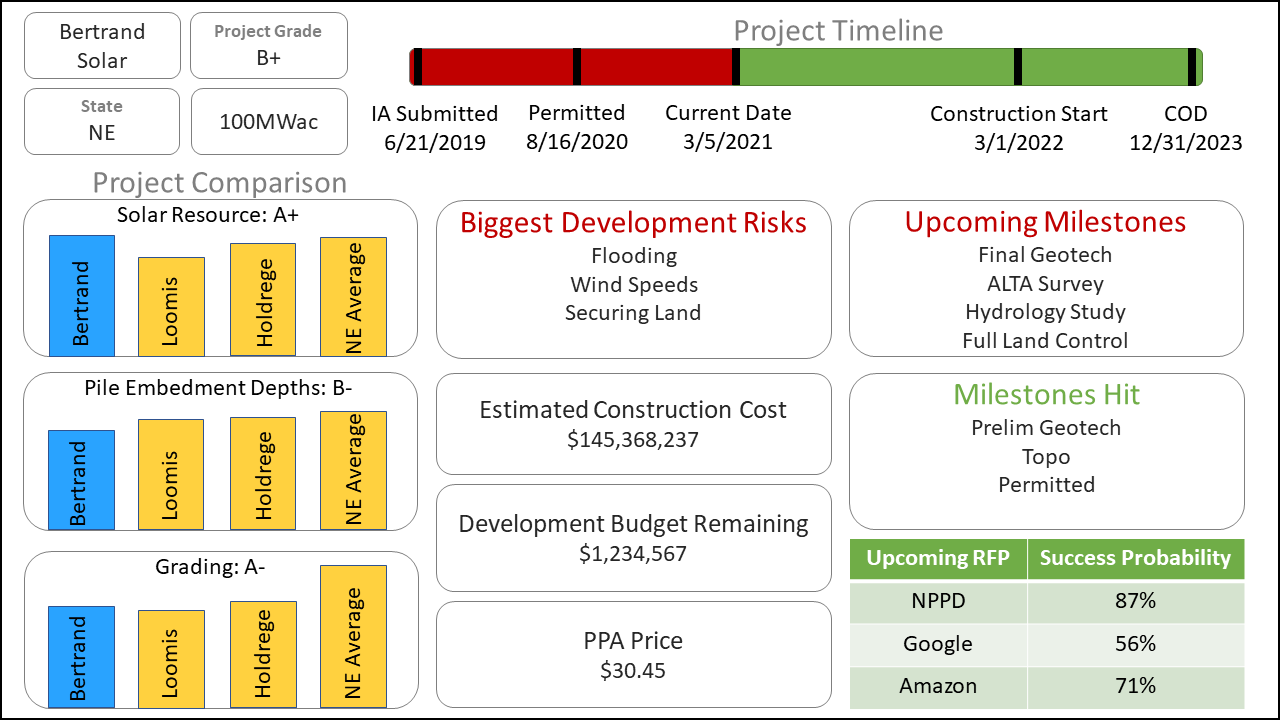Viewport: 1280px width, 720px height.
Task: Click the IA Submitted marker on timeline
Action: [418, 67]
